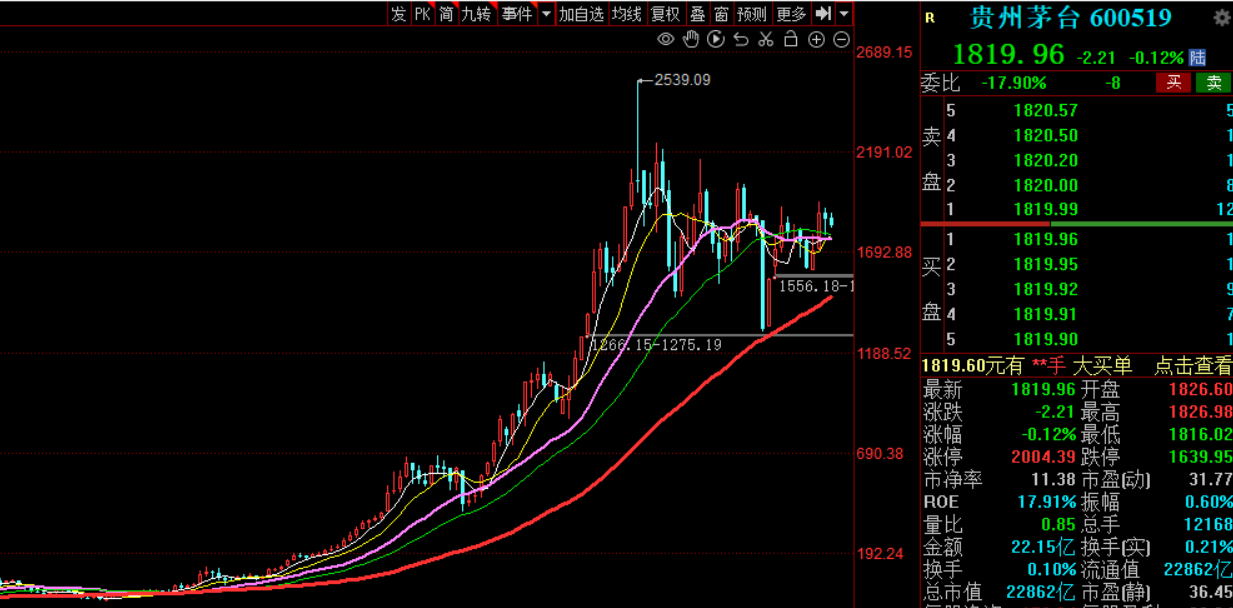
Task: Open the 事件 menu
Action: (517, 13)
